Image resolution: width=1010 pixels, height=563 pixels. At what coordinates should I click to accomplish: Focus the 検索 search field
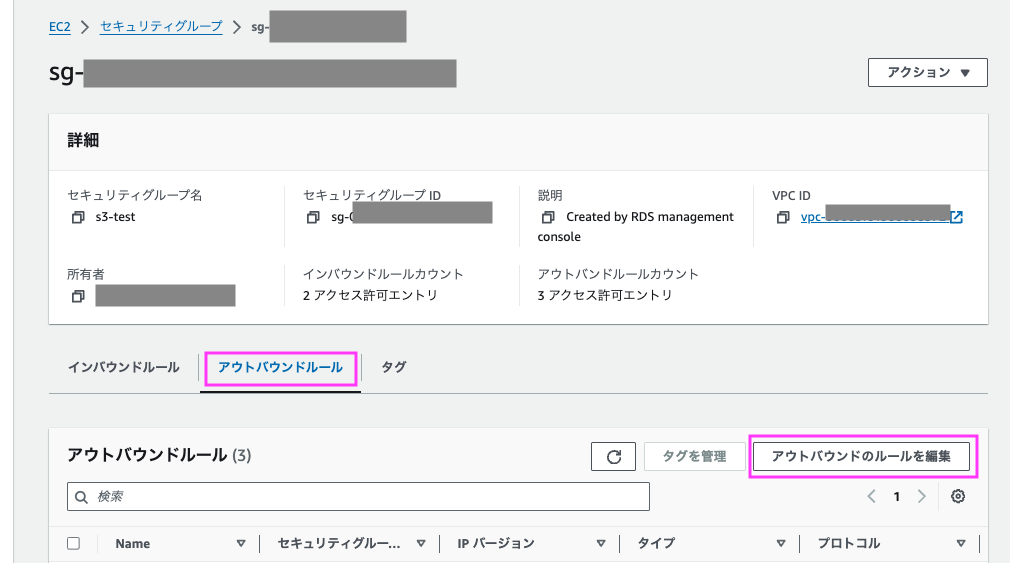pos(358,497)
